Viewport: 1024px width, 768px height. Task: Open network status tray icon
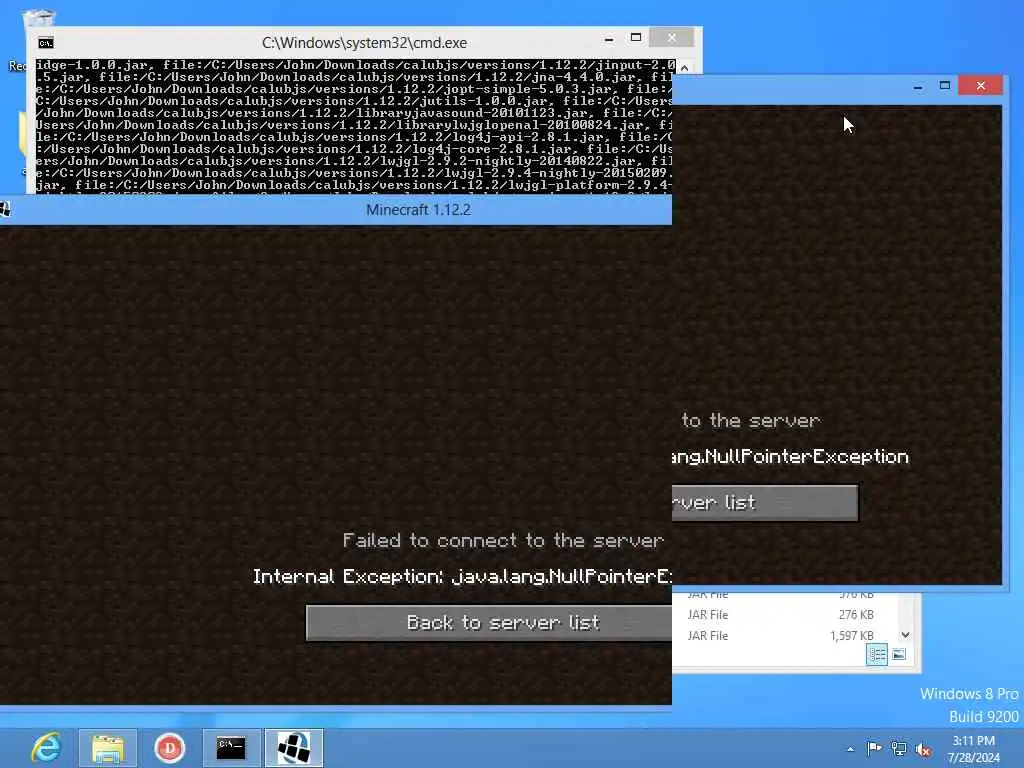click(899, 749)
